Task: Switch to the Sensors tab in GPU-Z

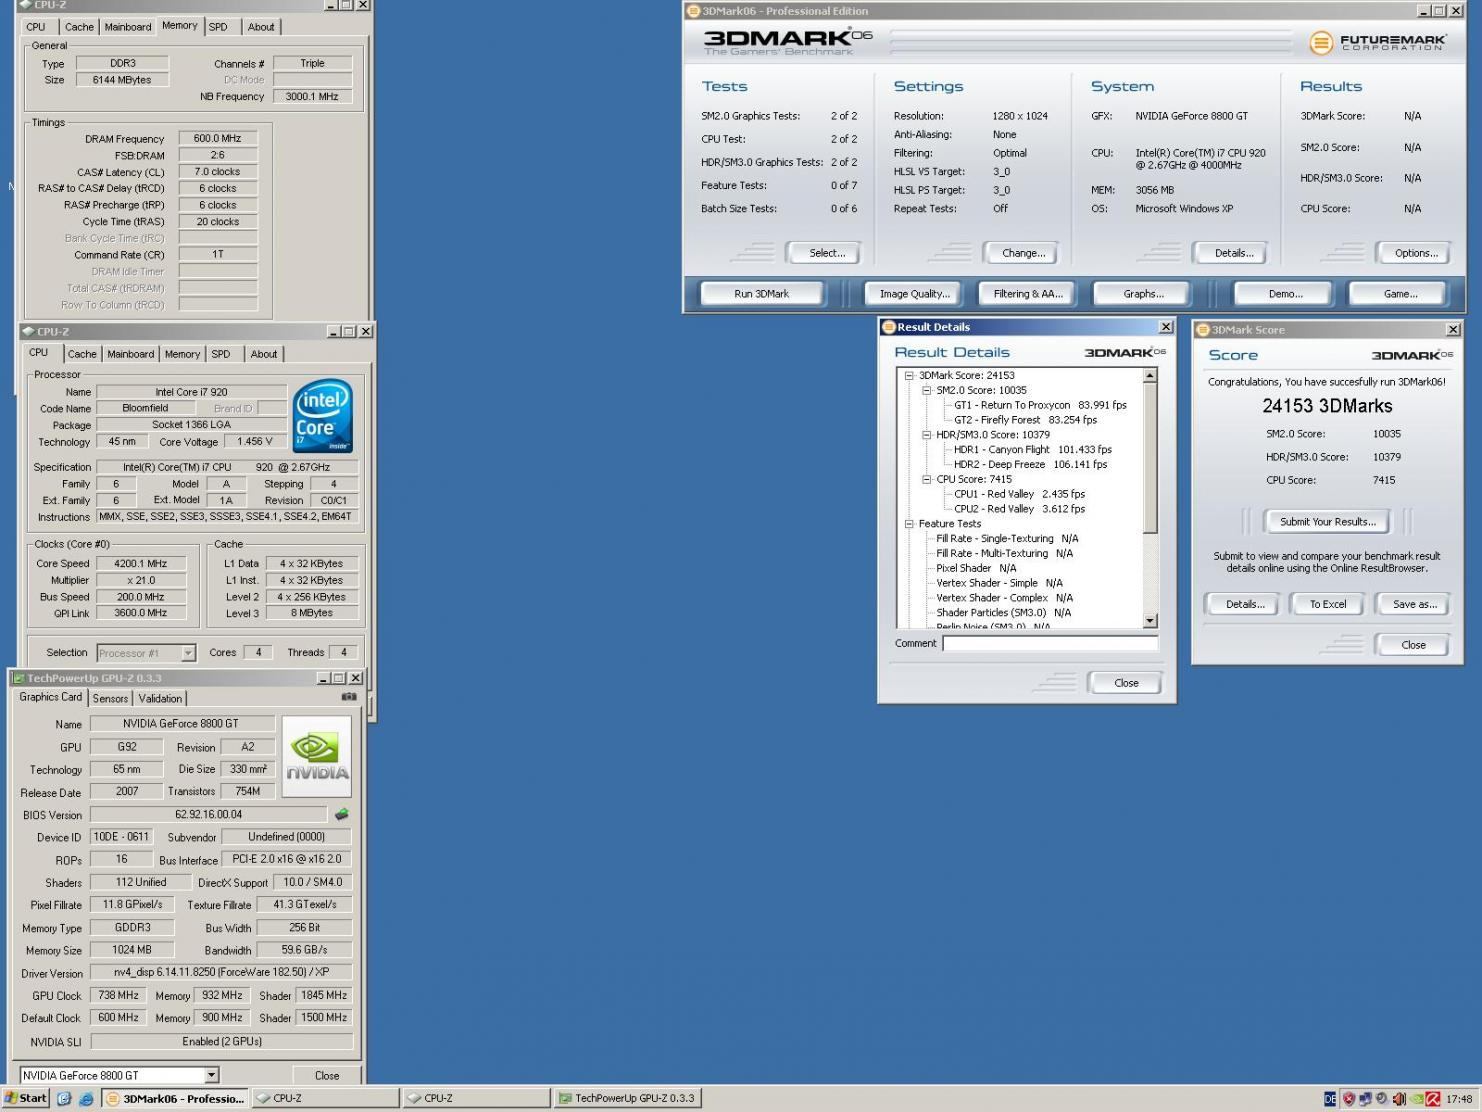Action: pos(110,698)
